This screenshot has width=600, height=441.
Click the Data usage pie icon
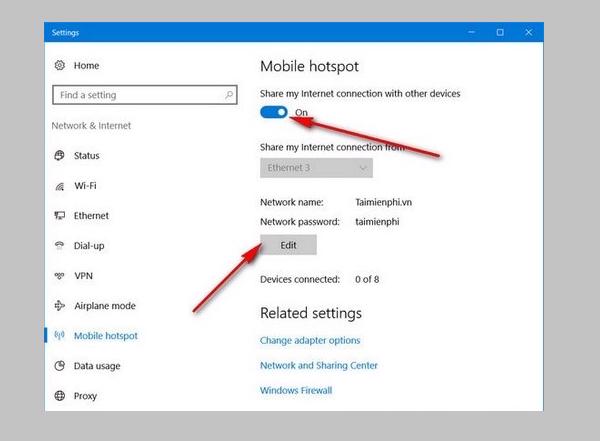click(x=60, y=366)
